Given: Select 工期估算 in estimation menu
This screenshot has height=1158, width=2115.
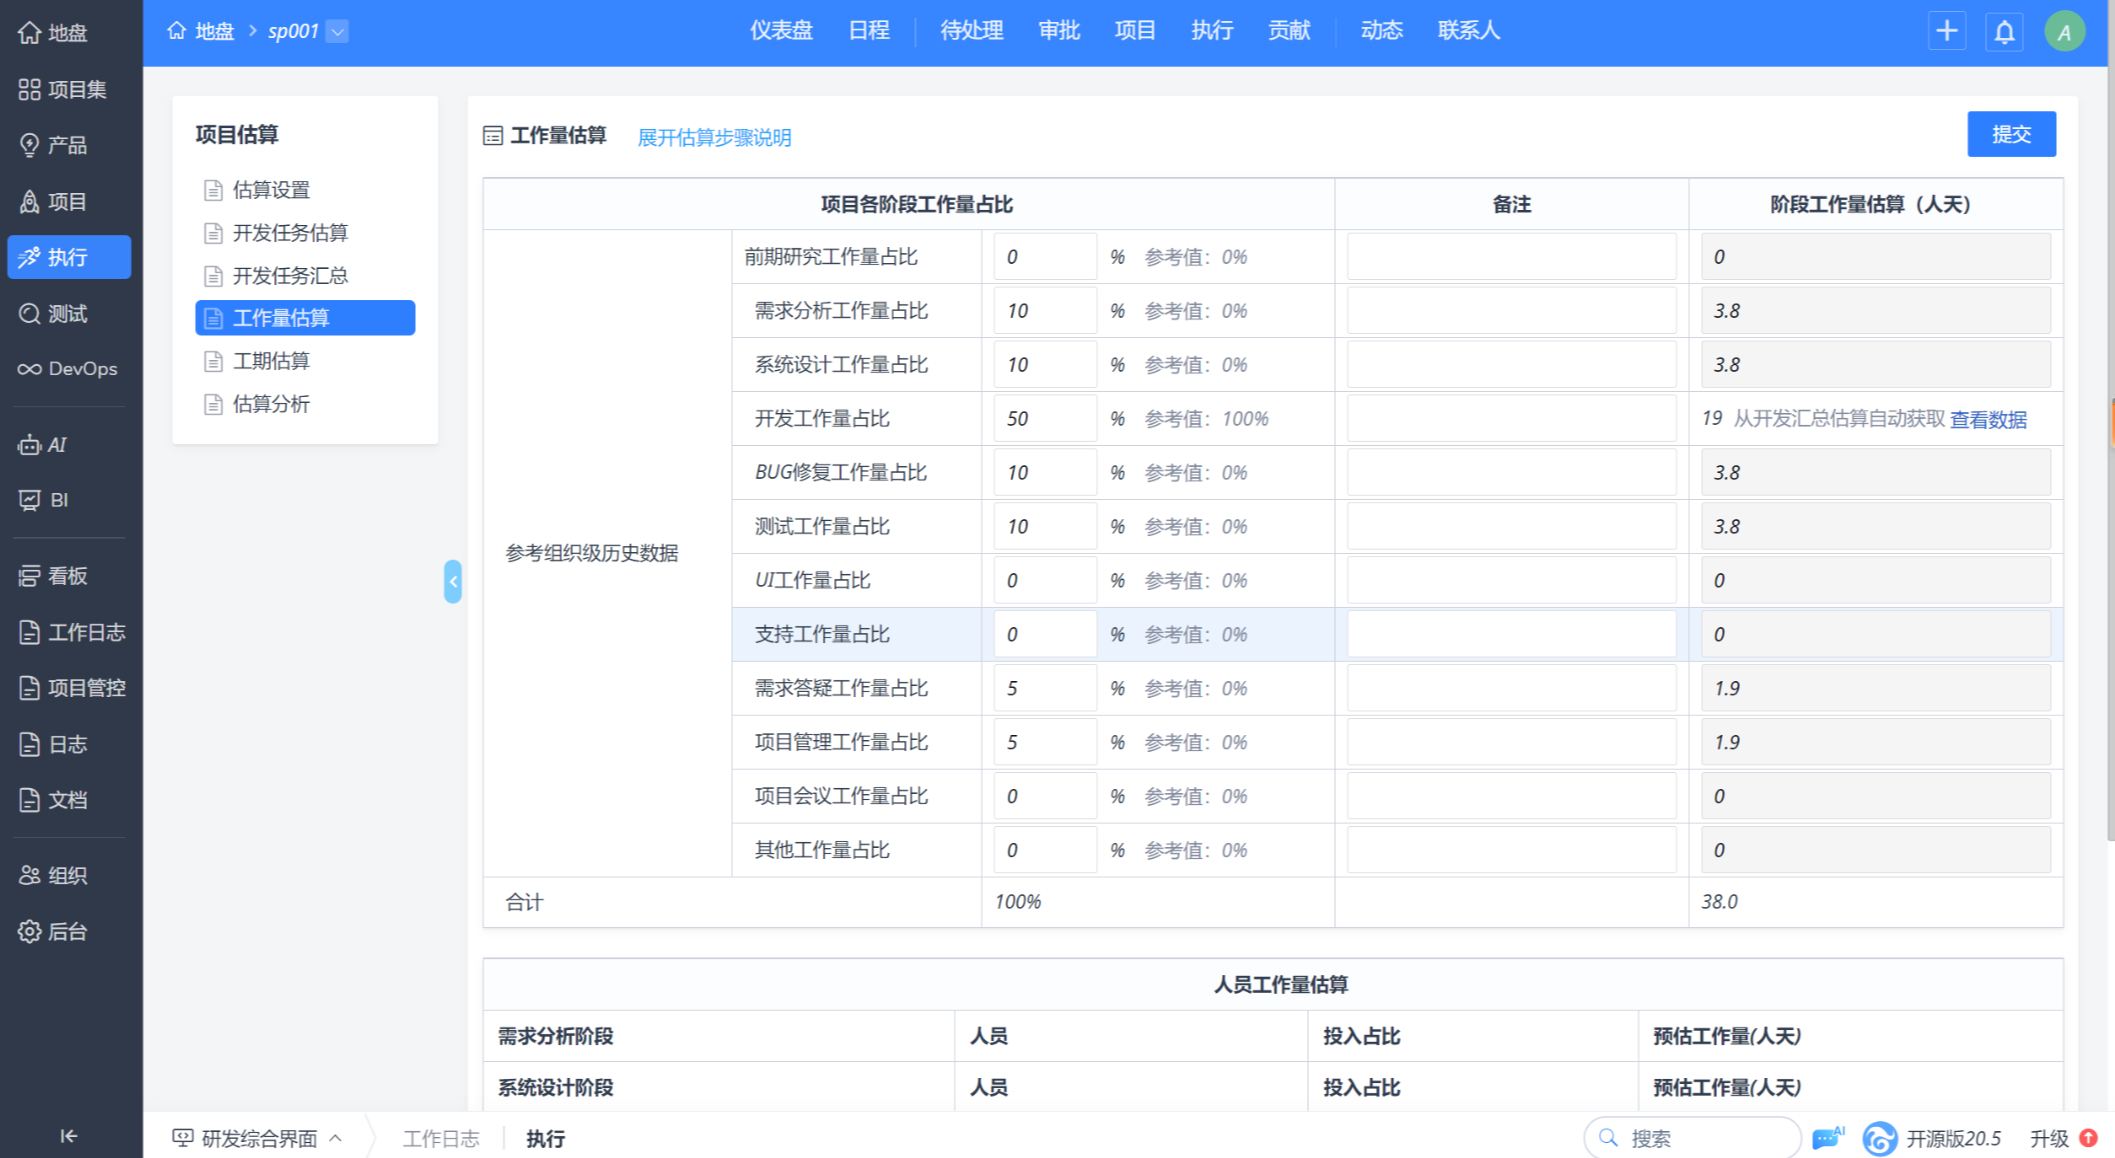Looking at the screenshot, I should coord(271,361).
